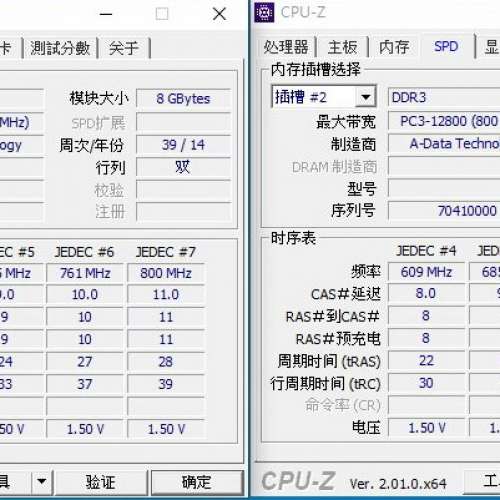Click tRC value 37 in JEDEC #6
500x500 pixels.
click(x=85, y=384)
